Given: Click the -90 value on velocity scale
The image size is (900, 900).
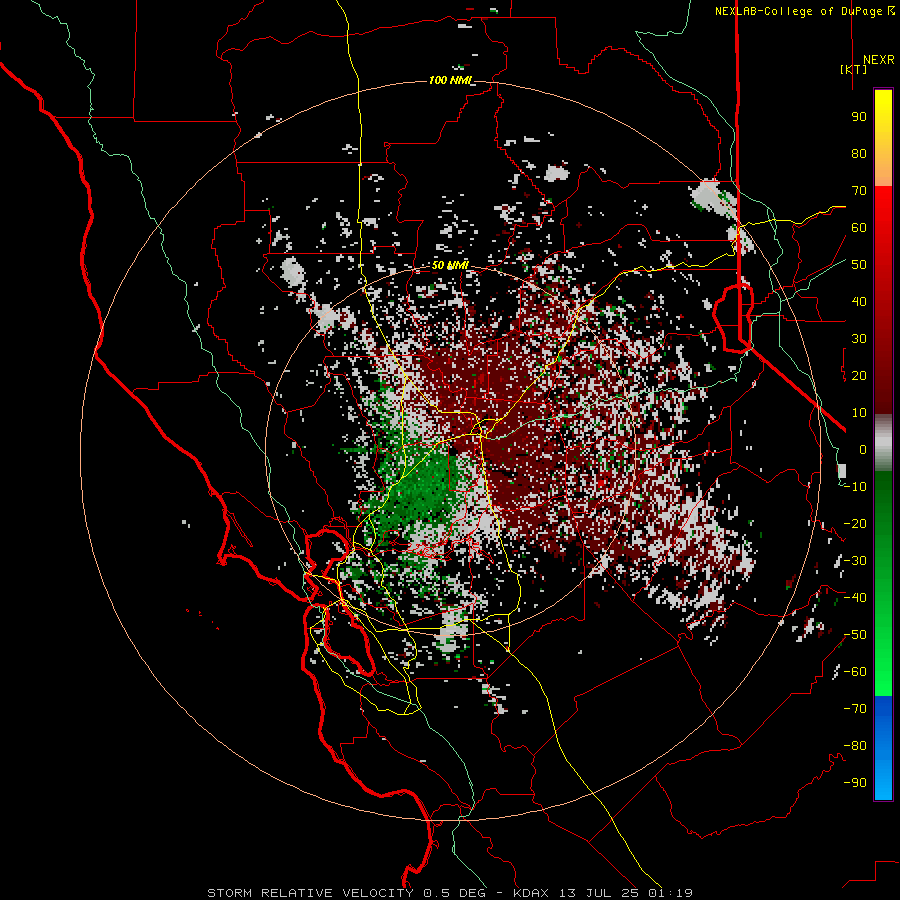Looking at the screenshot, I should coord(855,783).
